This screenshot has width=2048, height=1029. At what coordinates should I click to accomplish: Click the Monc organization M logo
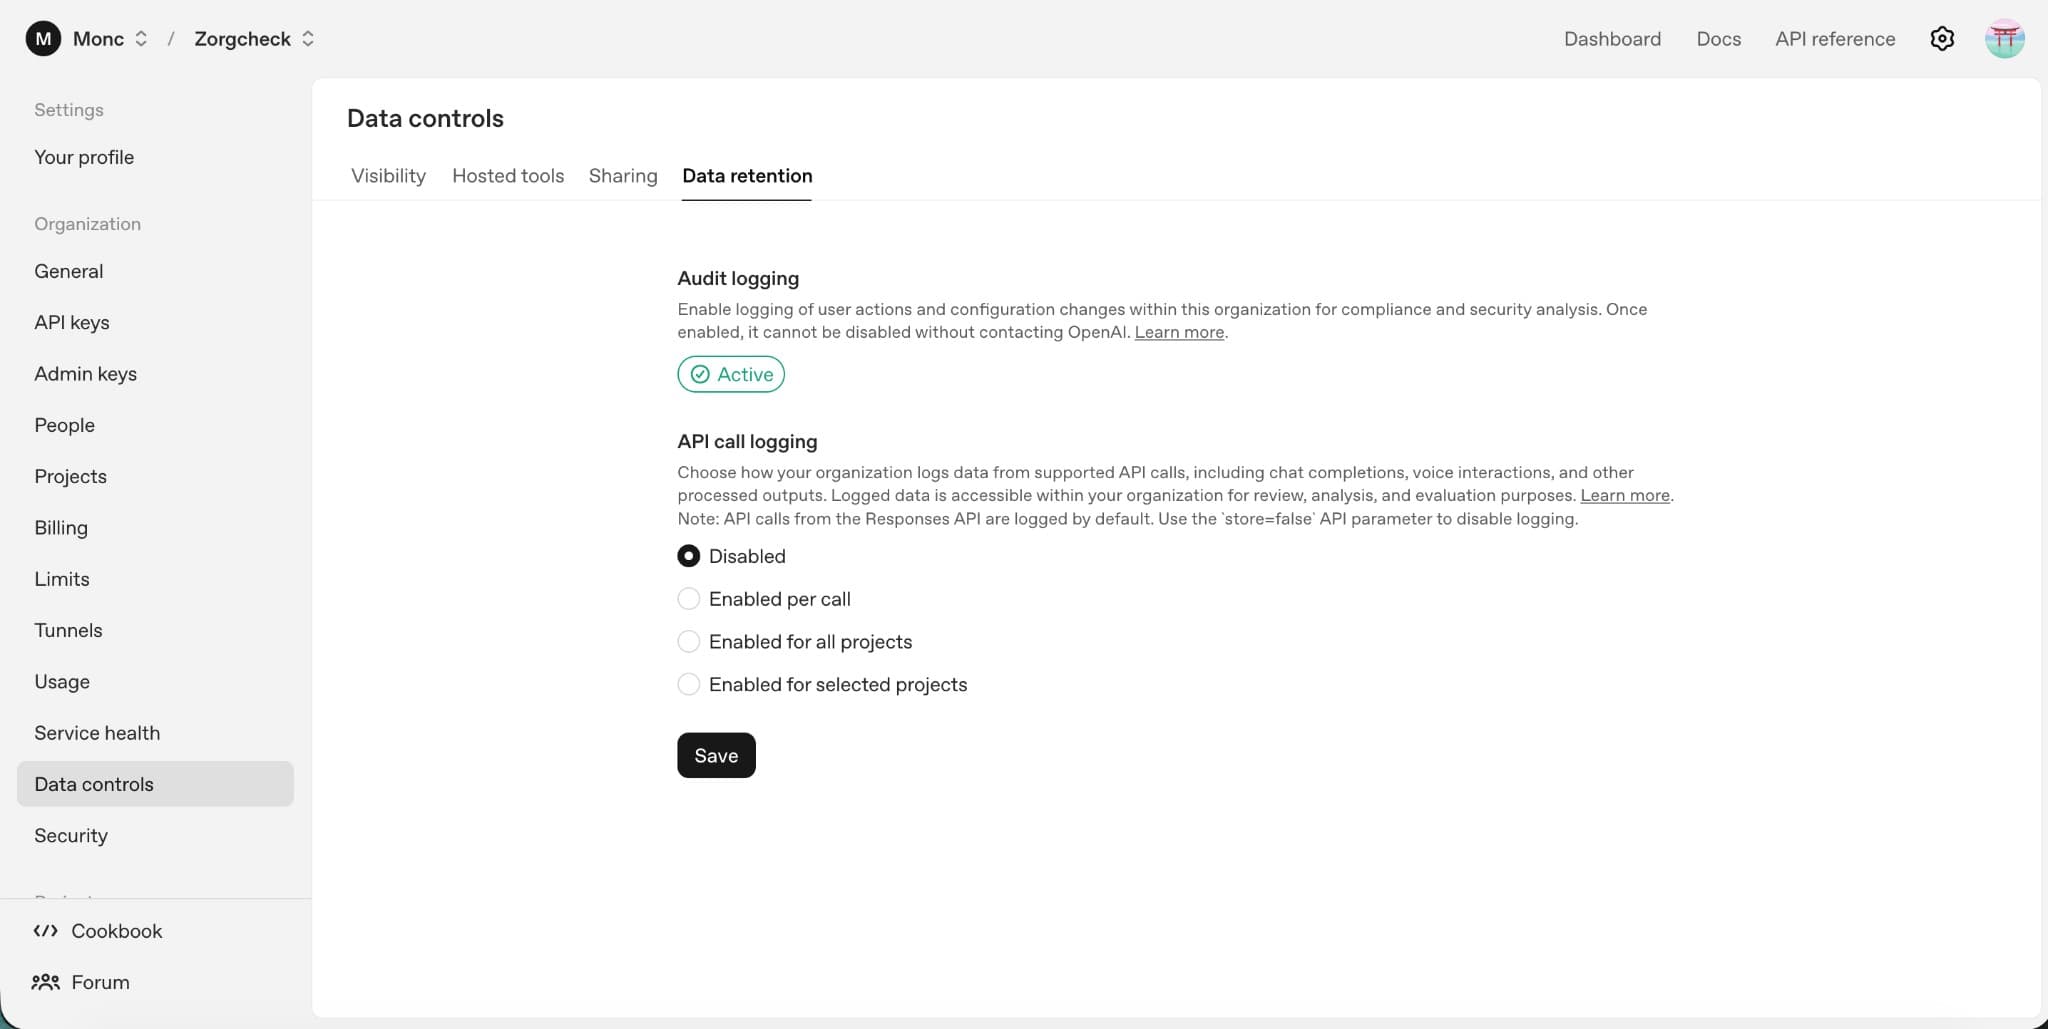(x=43, y=39)
